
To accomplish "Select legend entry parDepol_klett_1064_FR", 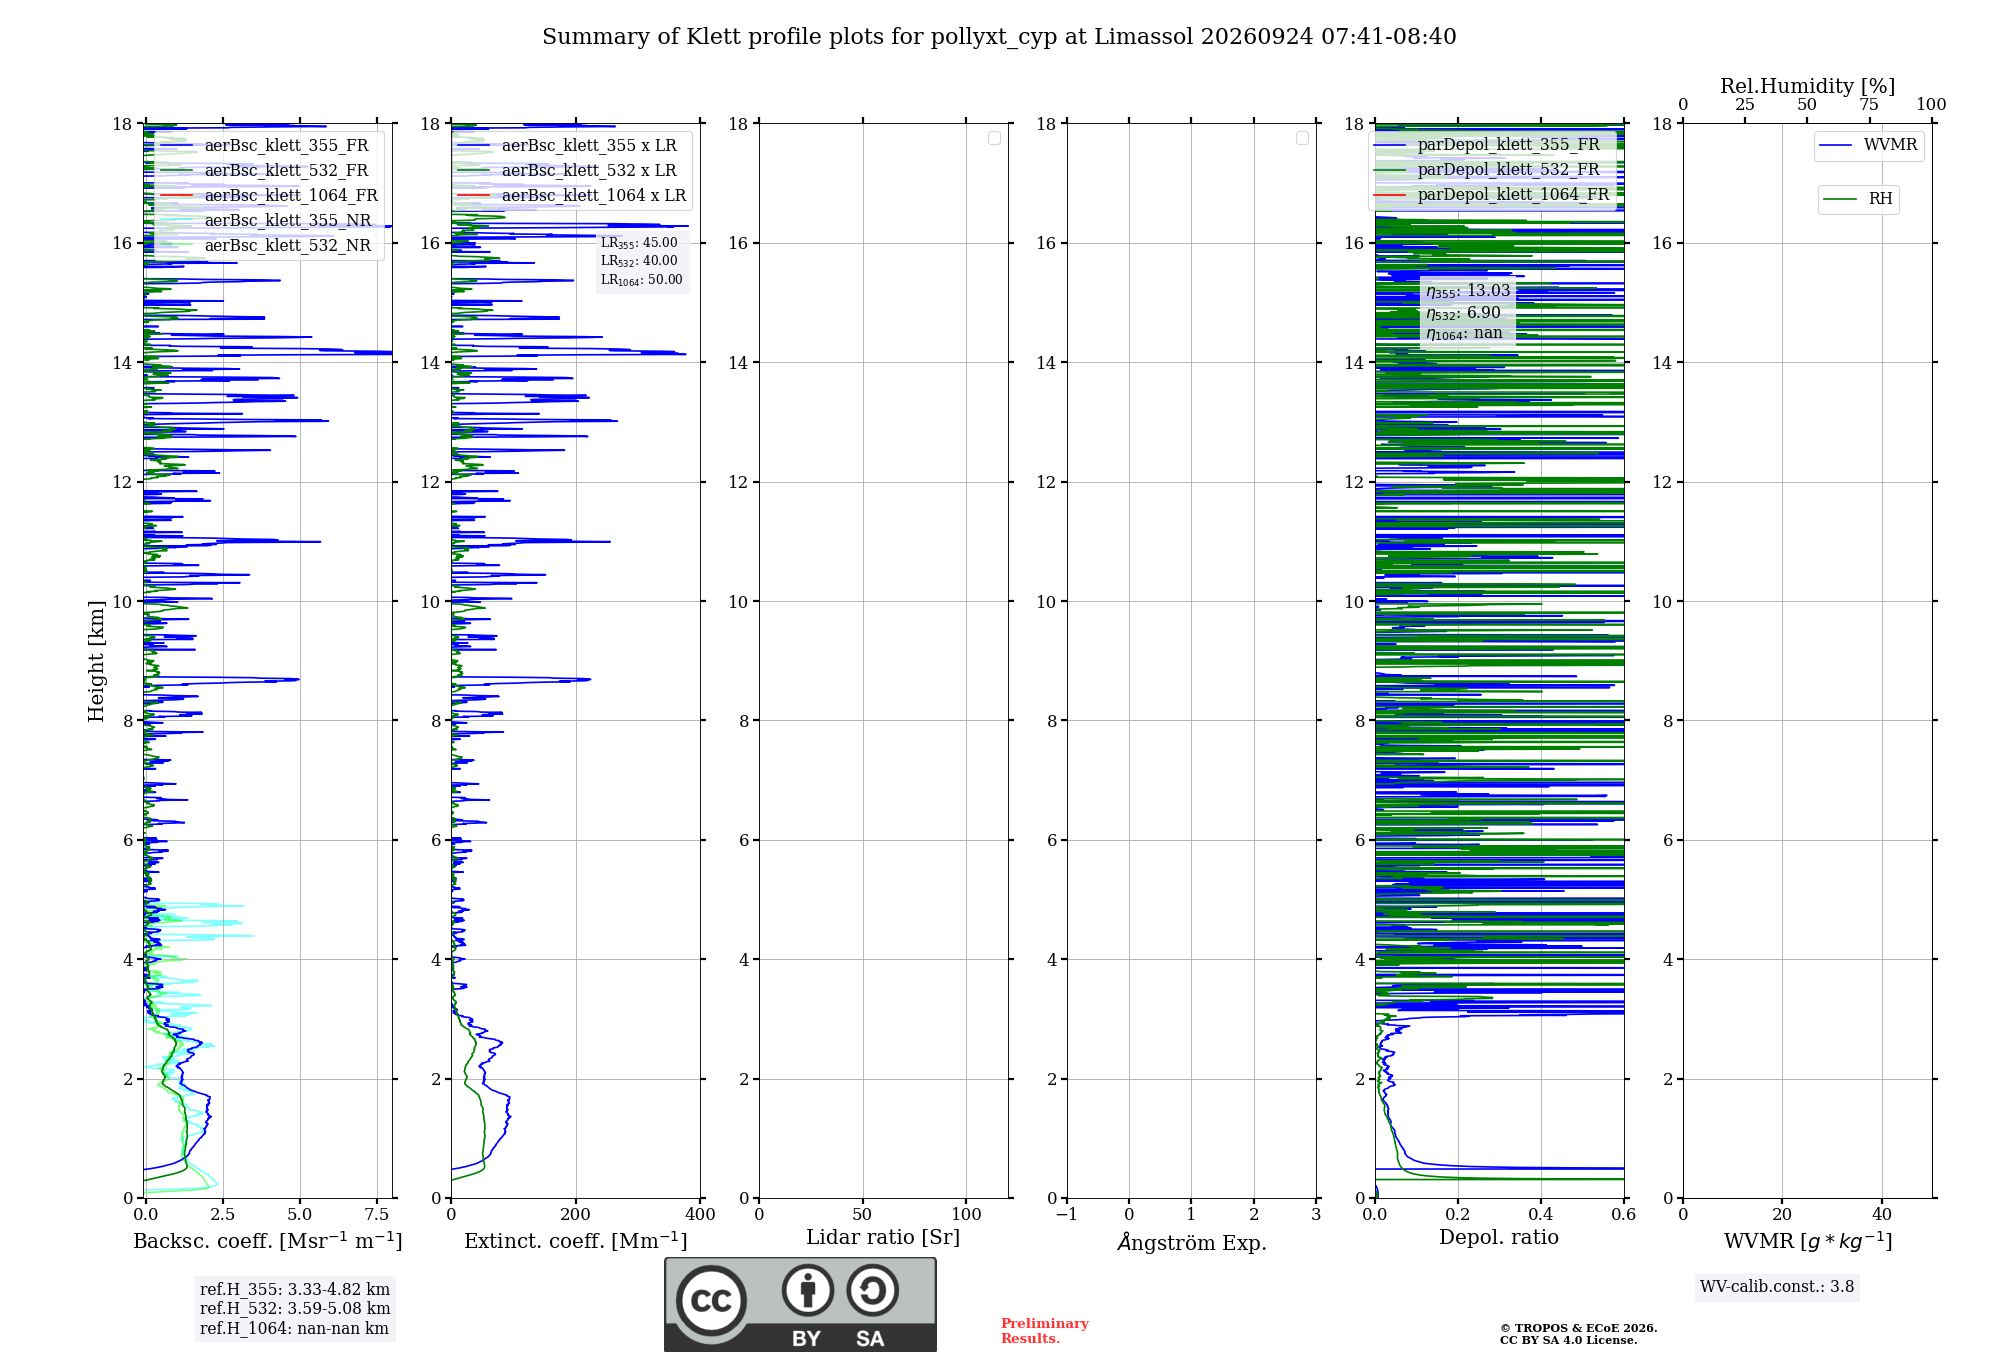I will 1492,195.
